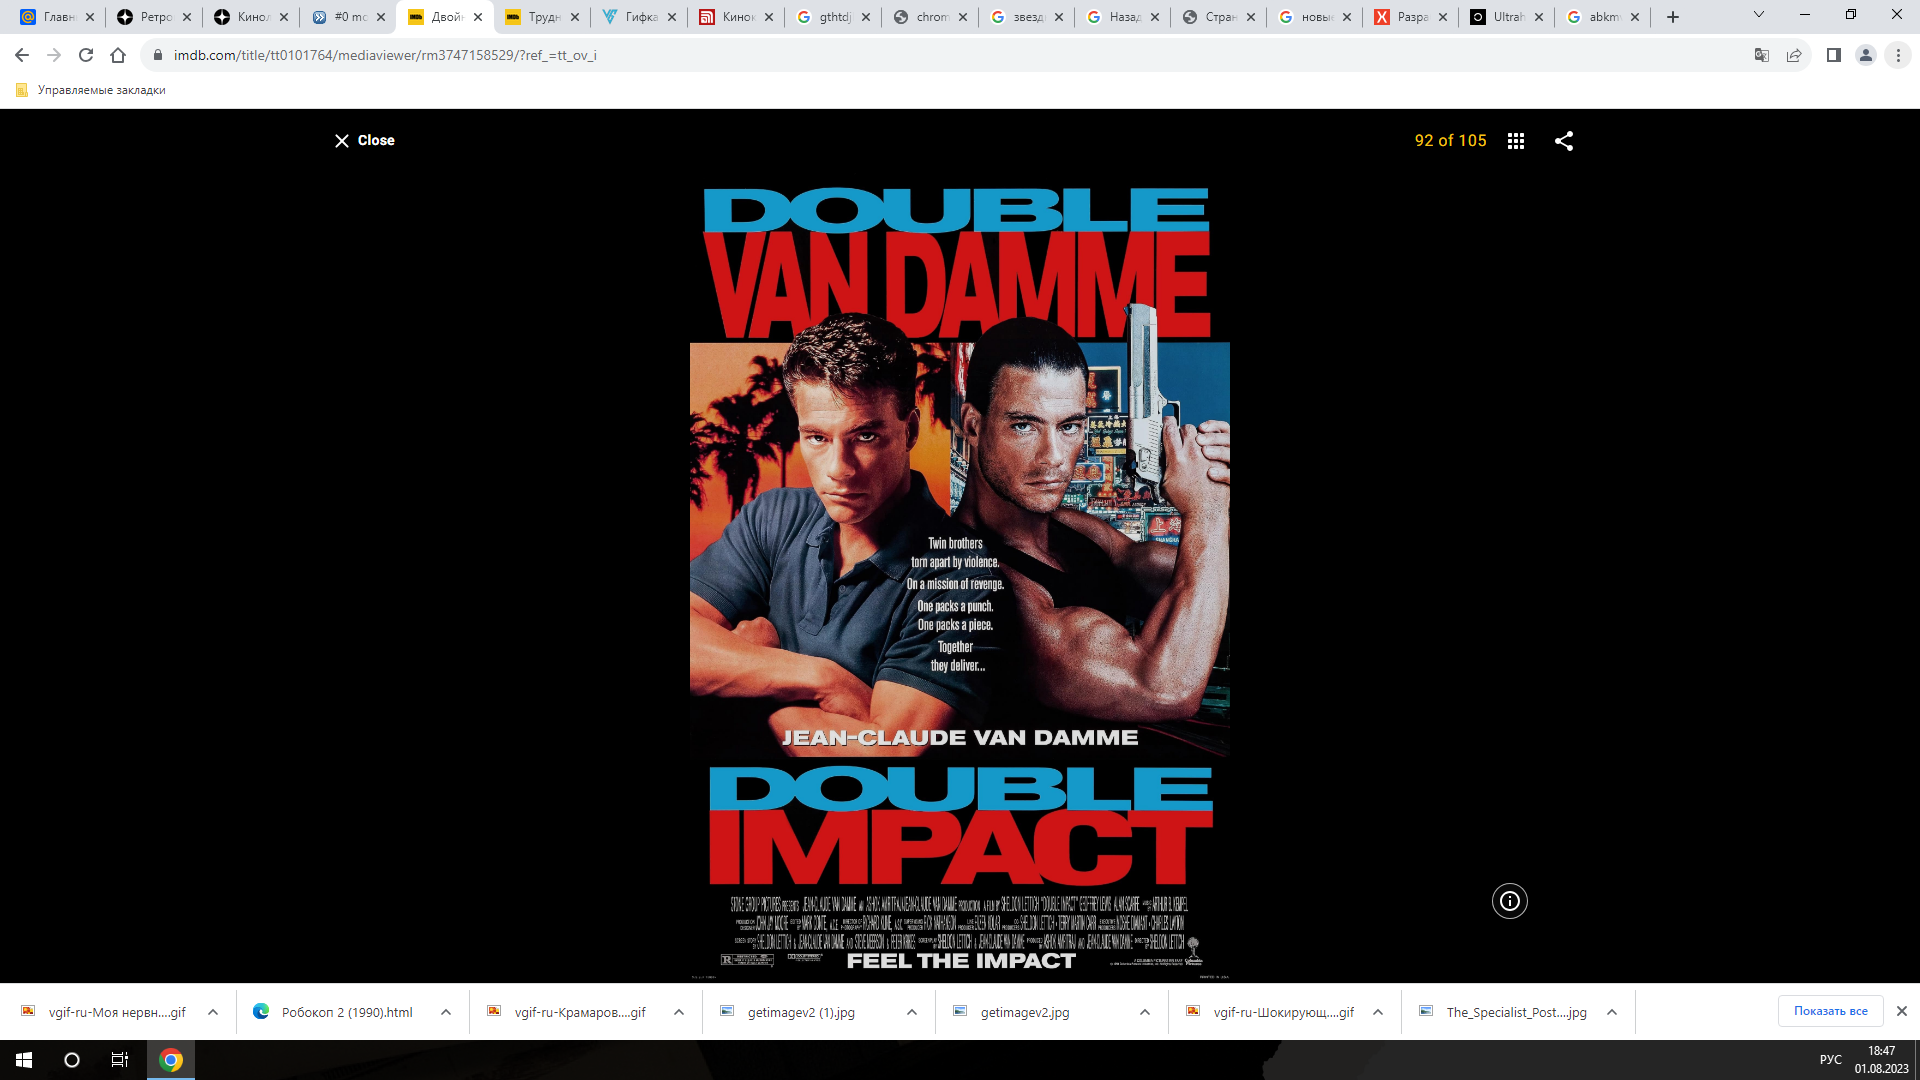Expand options for getimagev2 (1).jpg download
The height and width of the screenshot is (1080, 1920).
[x=912, y=1012]
